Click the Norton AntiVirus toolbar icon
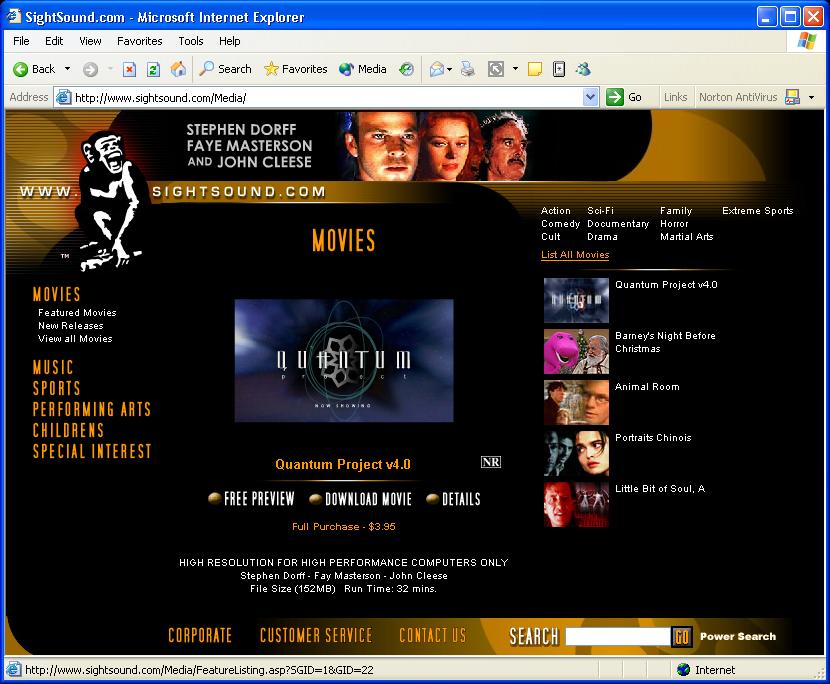Screen dimensions: 830x684 point(792,97)
